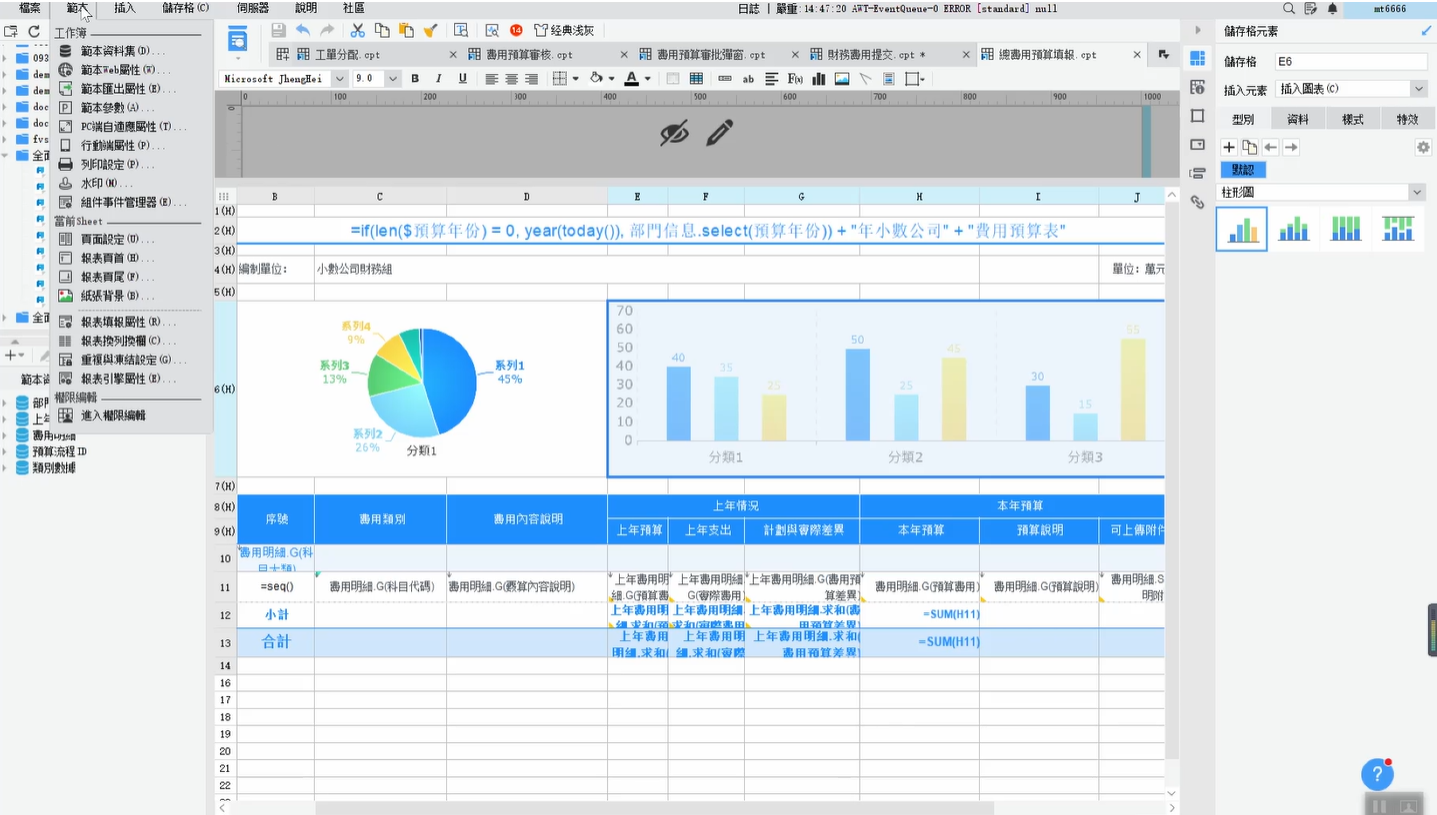Click the red 14 notification badge

pyautogui.click(x=516, y=30)
